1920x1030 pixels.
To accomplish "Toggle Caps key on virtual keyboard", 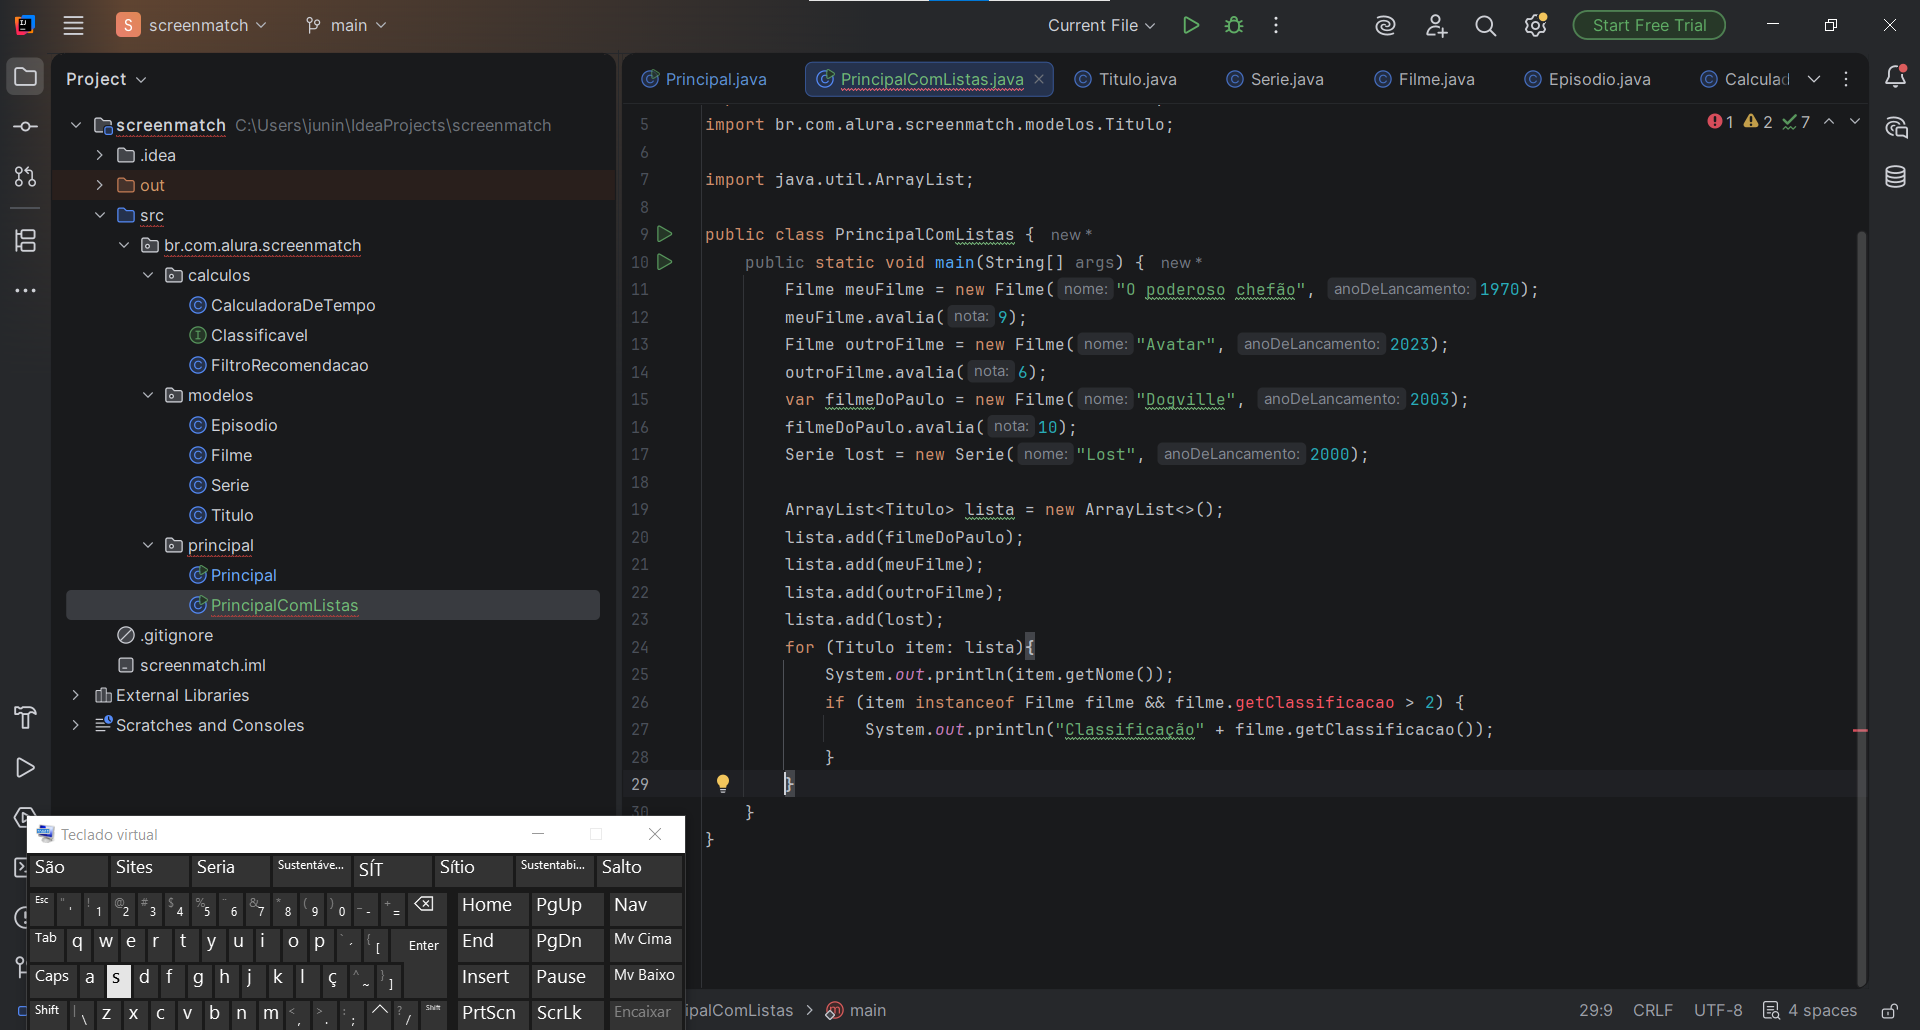I will click(52, 977).
